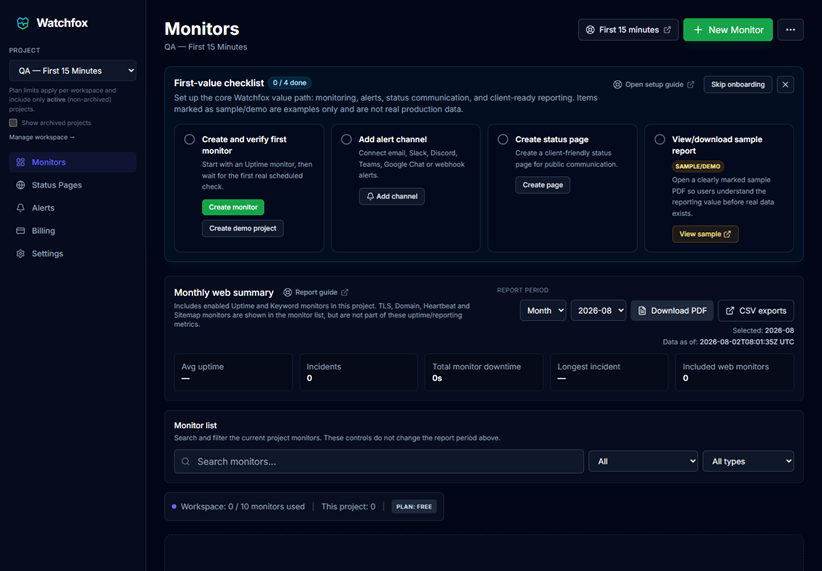Click the 0 / 4 done badge

pyautogui.click(x=290, y=83)
